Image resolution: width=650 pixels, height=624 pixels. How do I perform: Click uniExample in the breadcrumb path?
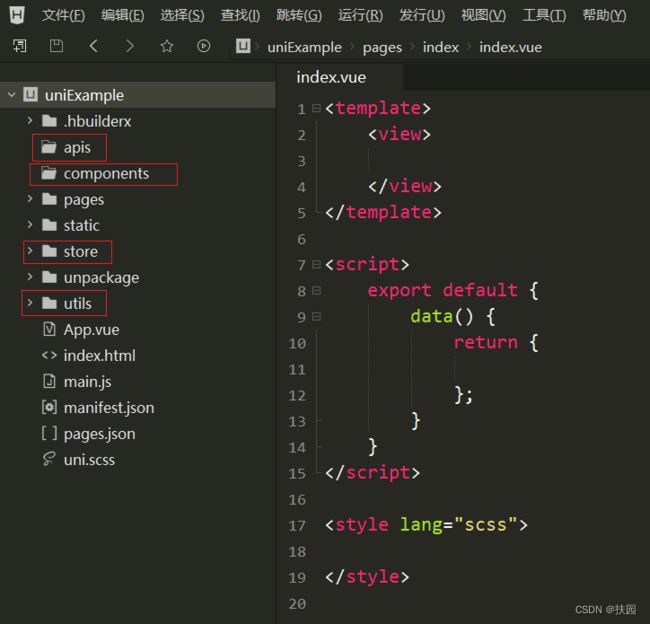pyautogui.click(x=305, y=47)
